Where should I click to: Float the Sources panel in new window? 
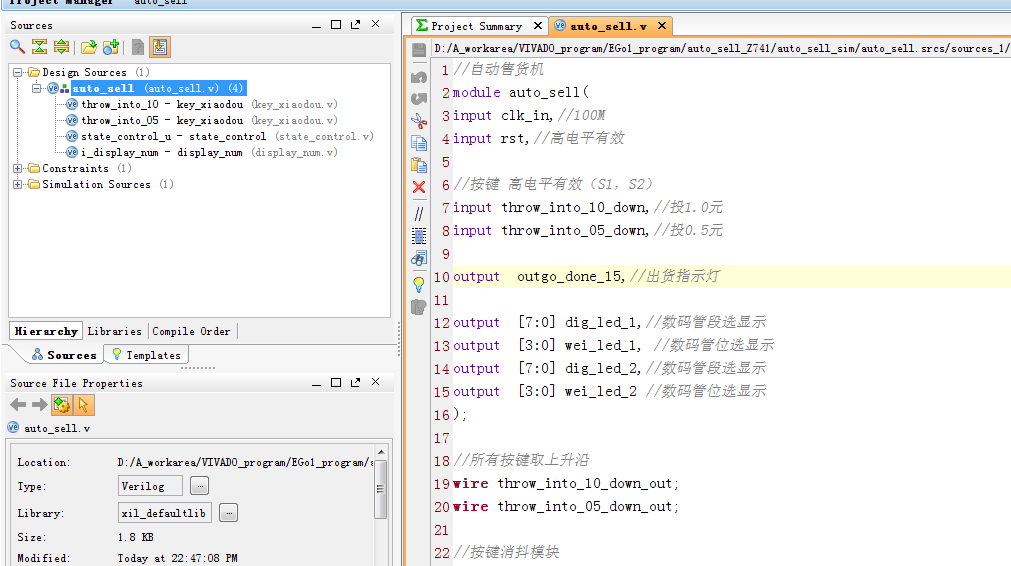pos(355,24)
